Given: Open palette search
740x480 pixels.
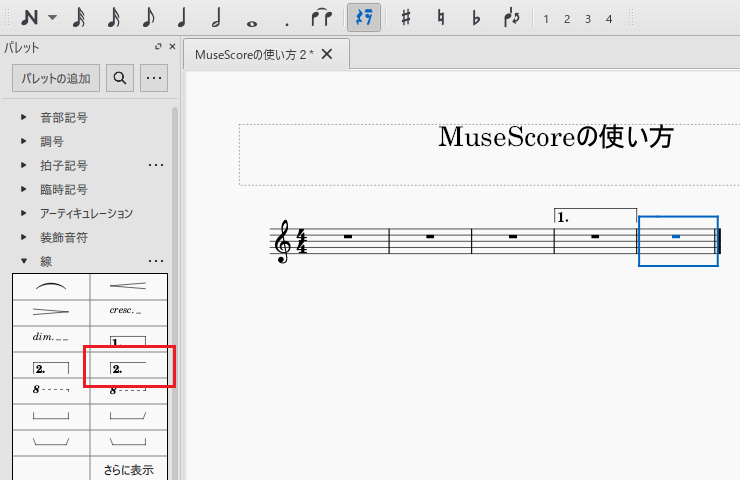Looking at the screenshot, I should tap(120, 78).
